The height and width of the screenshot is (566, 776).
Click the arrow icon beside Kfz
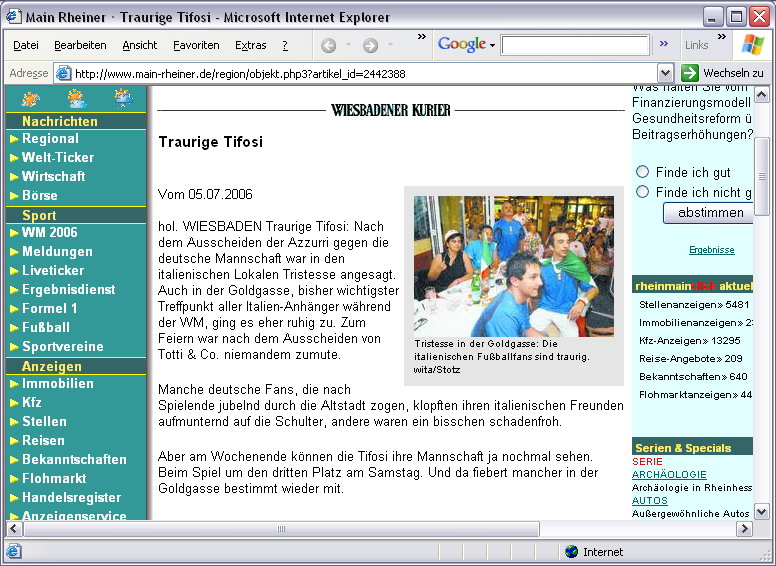pyautogui.click(x=14, y=403)
